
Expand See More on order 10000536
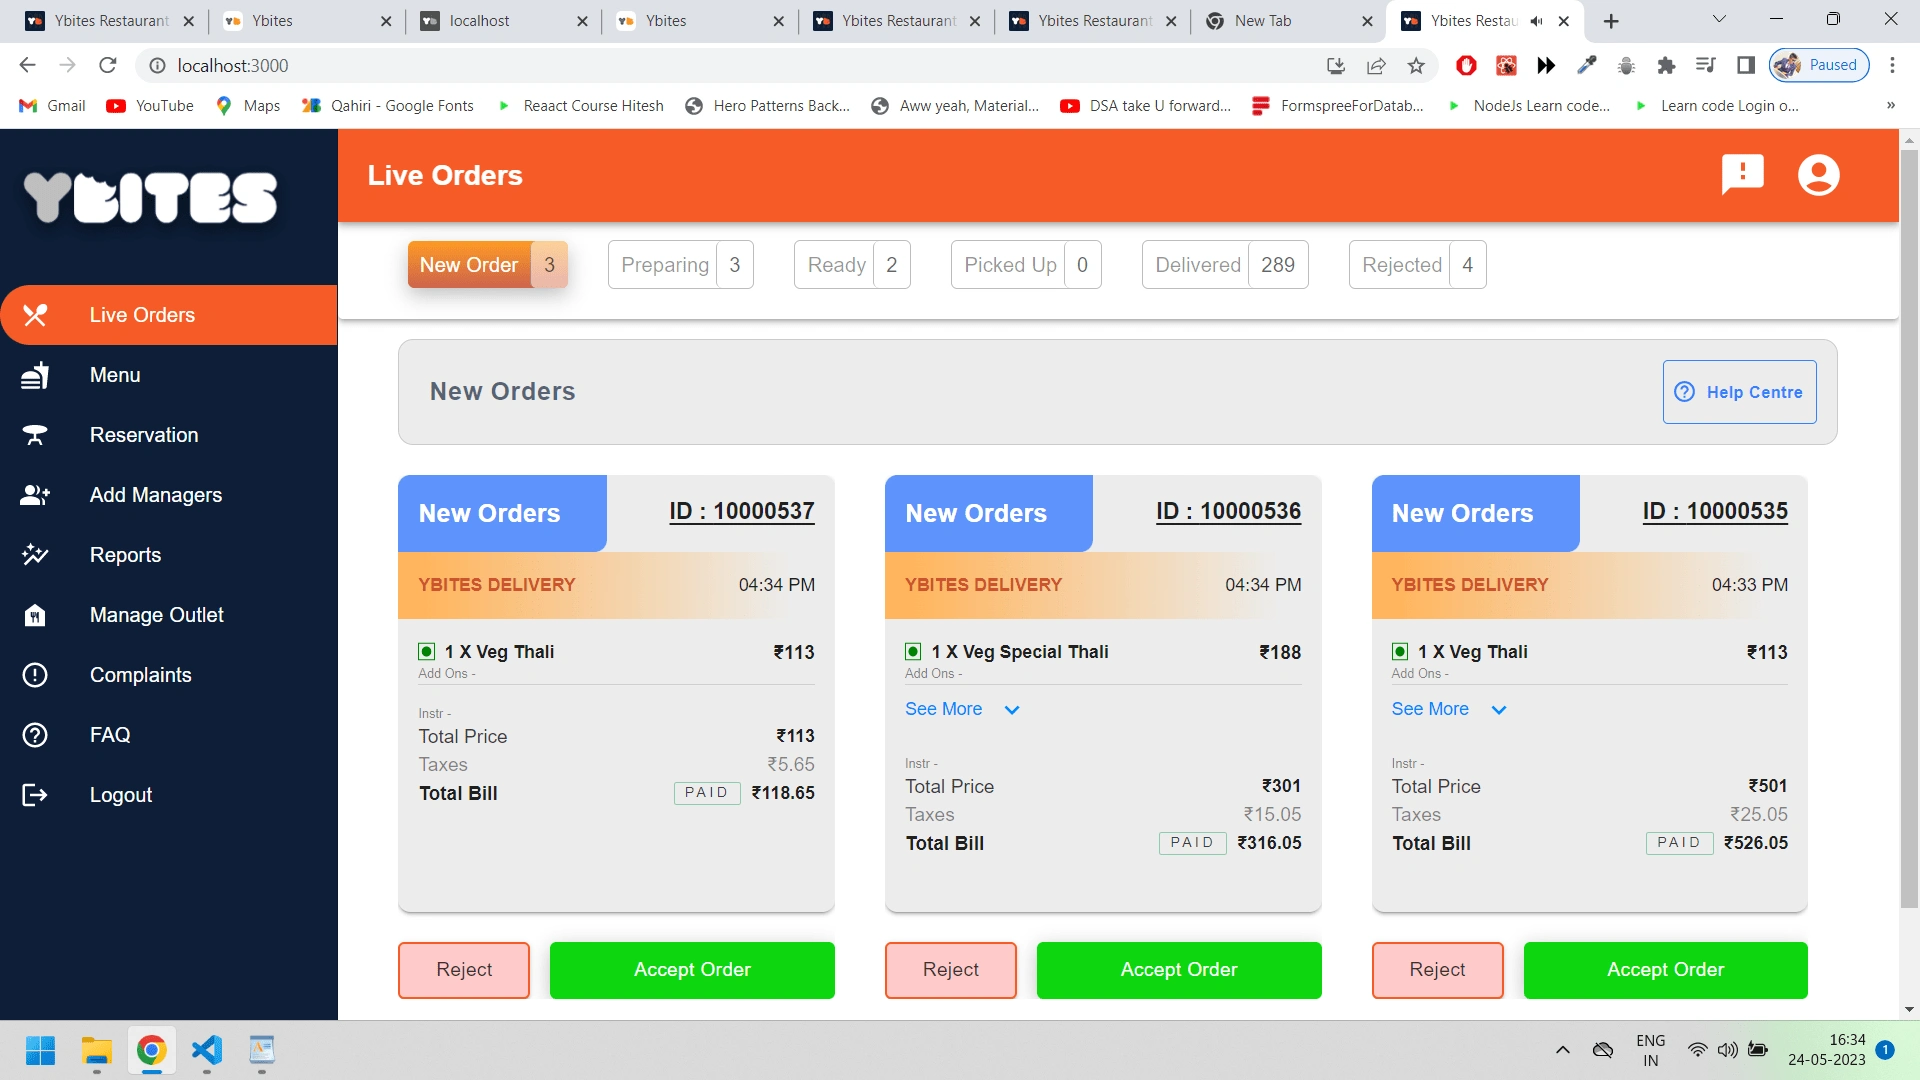(x=961, y=709)
